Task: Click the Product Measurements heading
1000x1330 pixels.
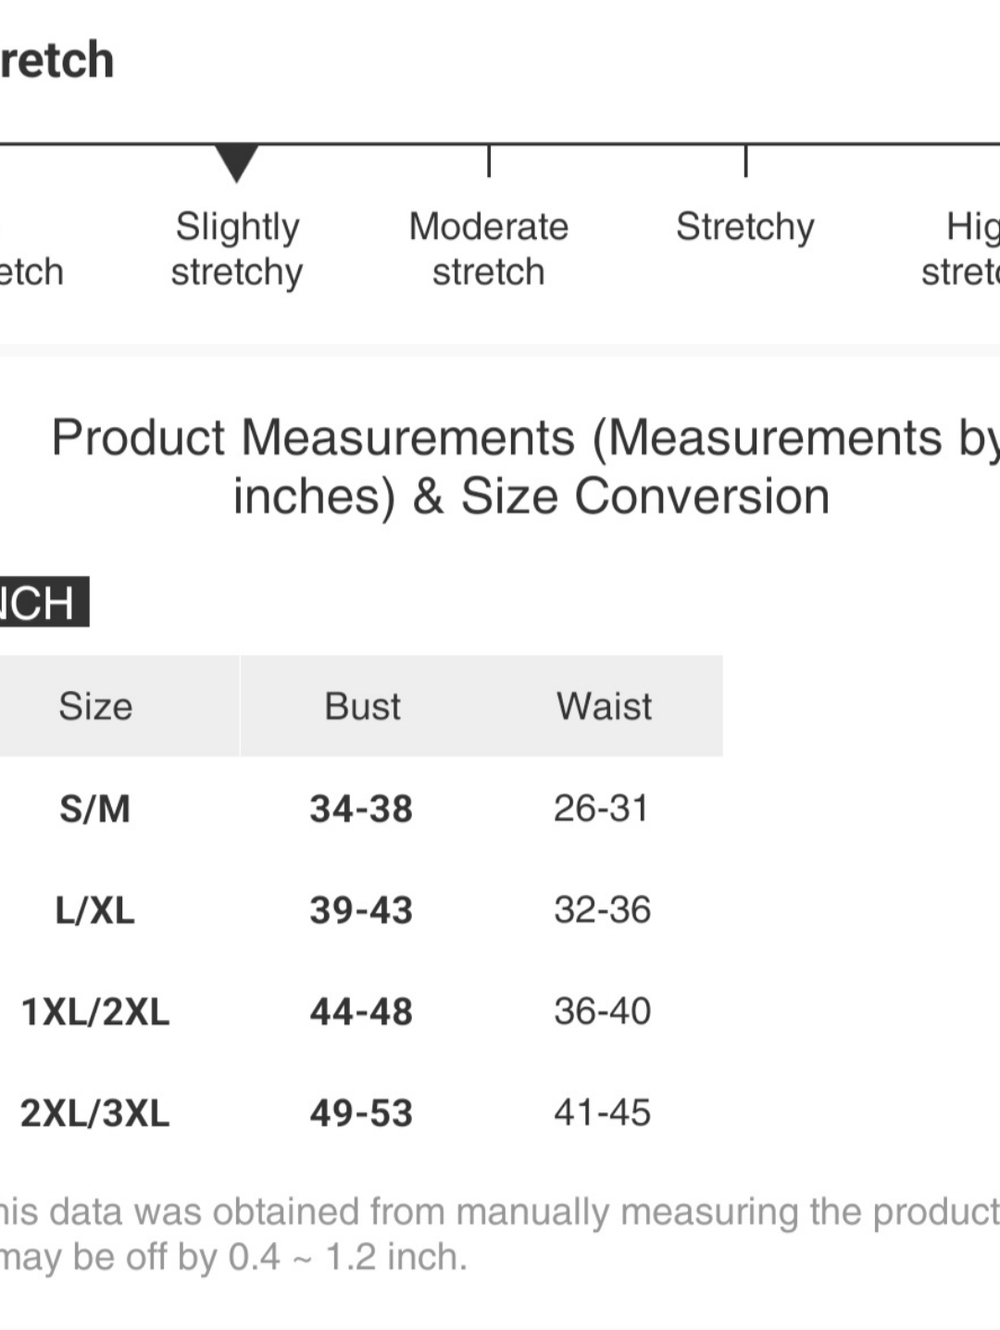Action: pos(527,467)
